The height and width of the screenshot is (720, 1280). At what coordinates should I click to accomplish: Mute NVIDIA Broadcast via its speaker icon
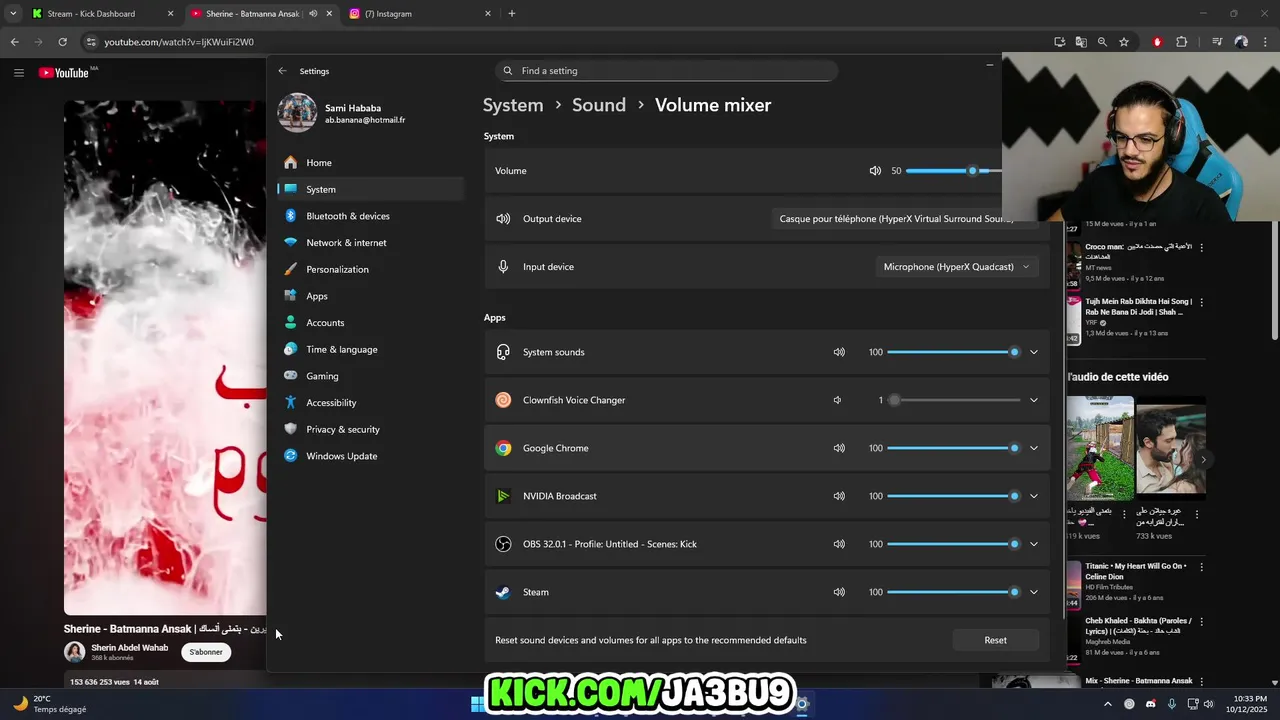coord(839,496)
